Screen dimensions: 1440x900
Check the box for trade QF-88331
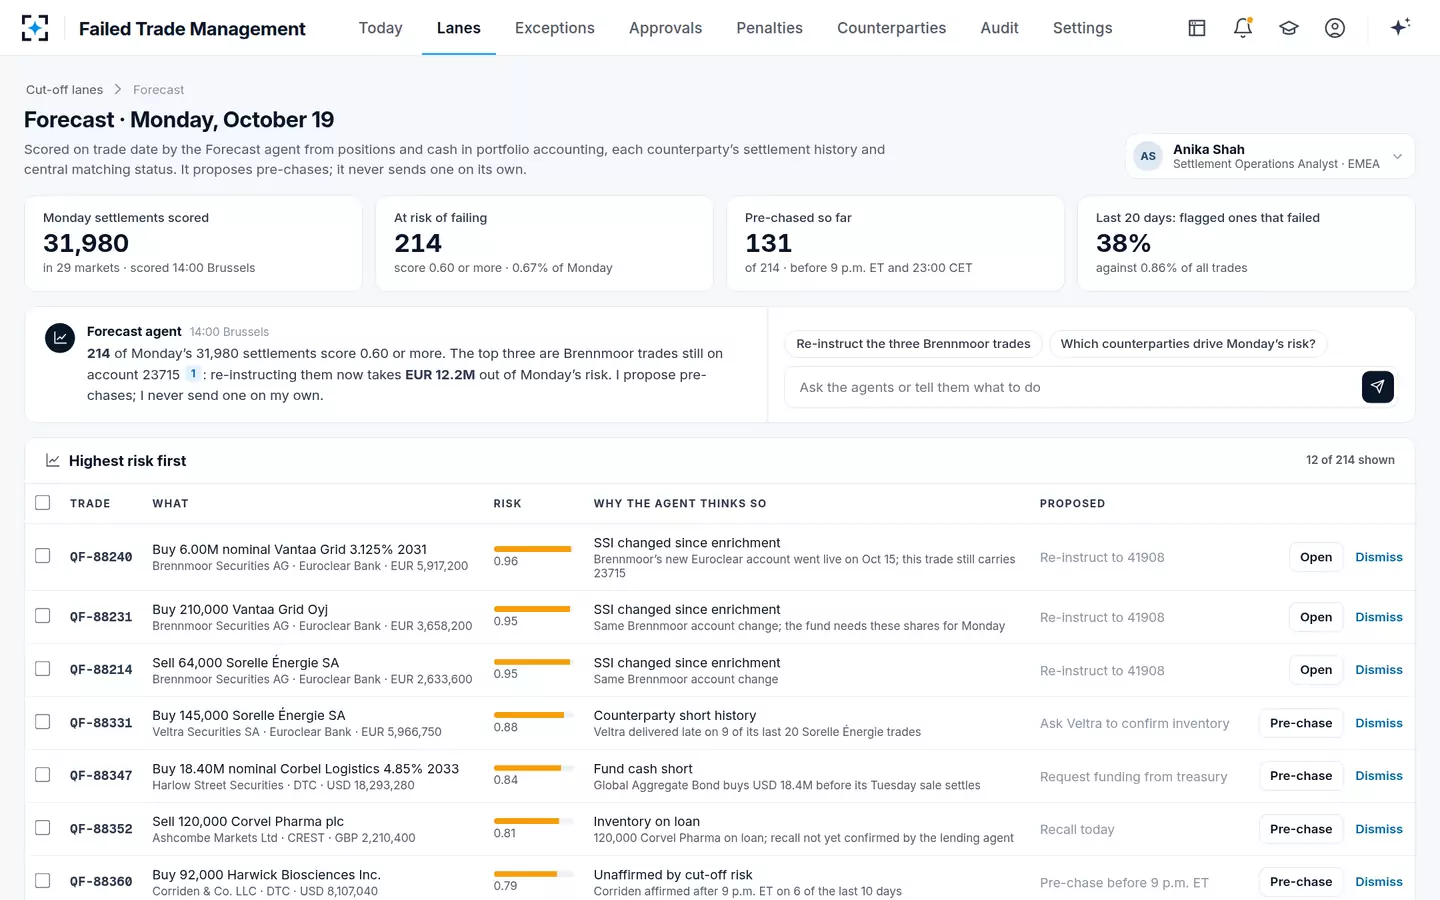(43, 722)
